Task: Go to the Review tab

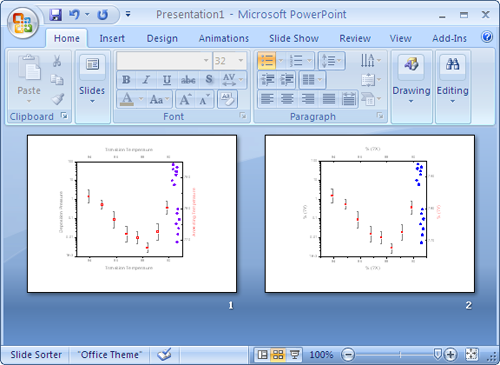Action: click(x=355, y=39)
